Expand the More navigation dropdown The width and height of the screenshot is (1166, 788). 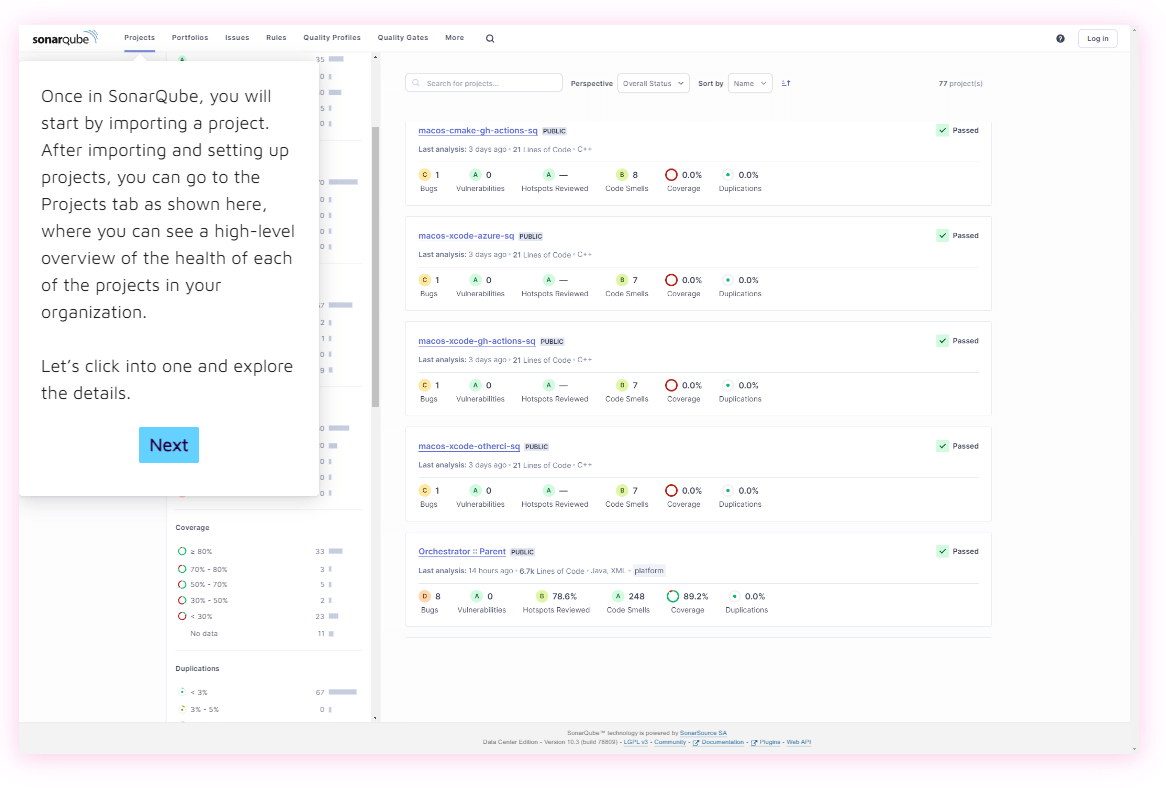[x=454, y=37]
